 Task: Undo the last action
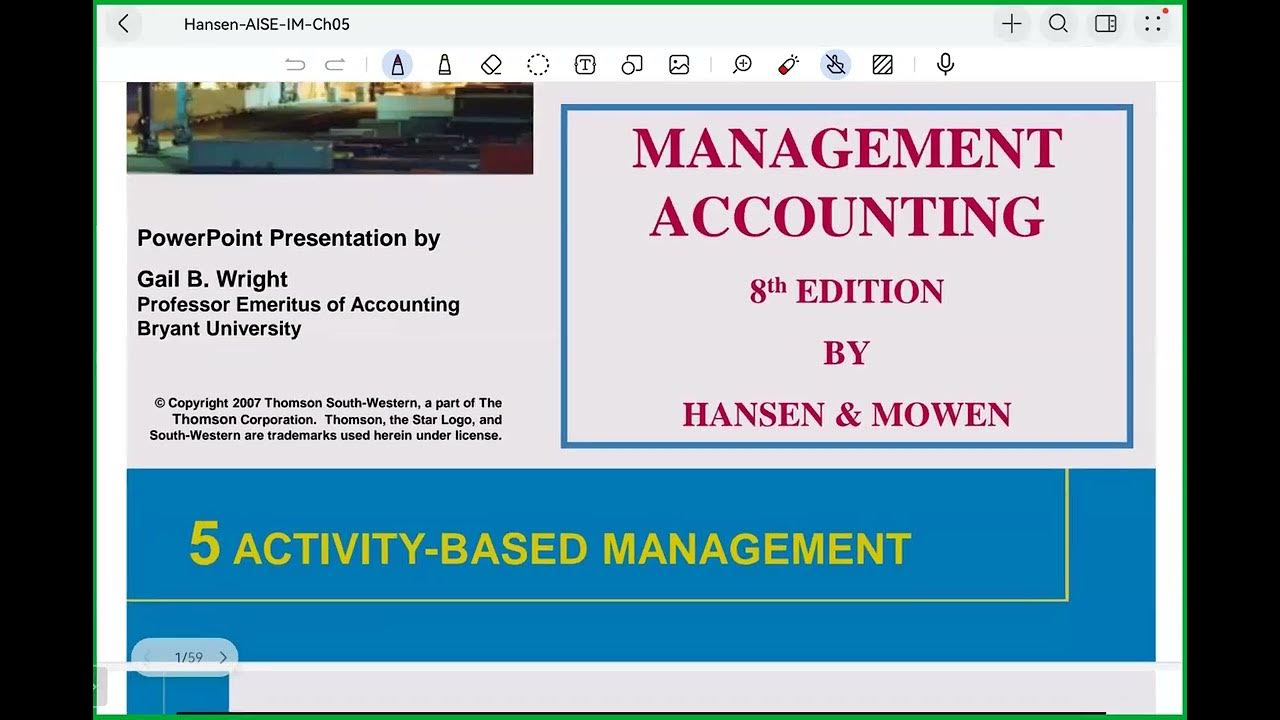(295, 65)
